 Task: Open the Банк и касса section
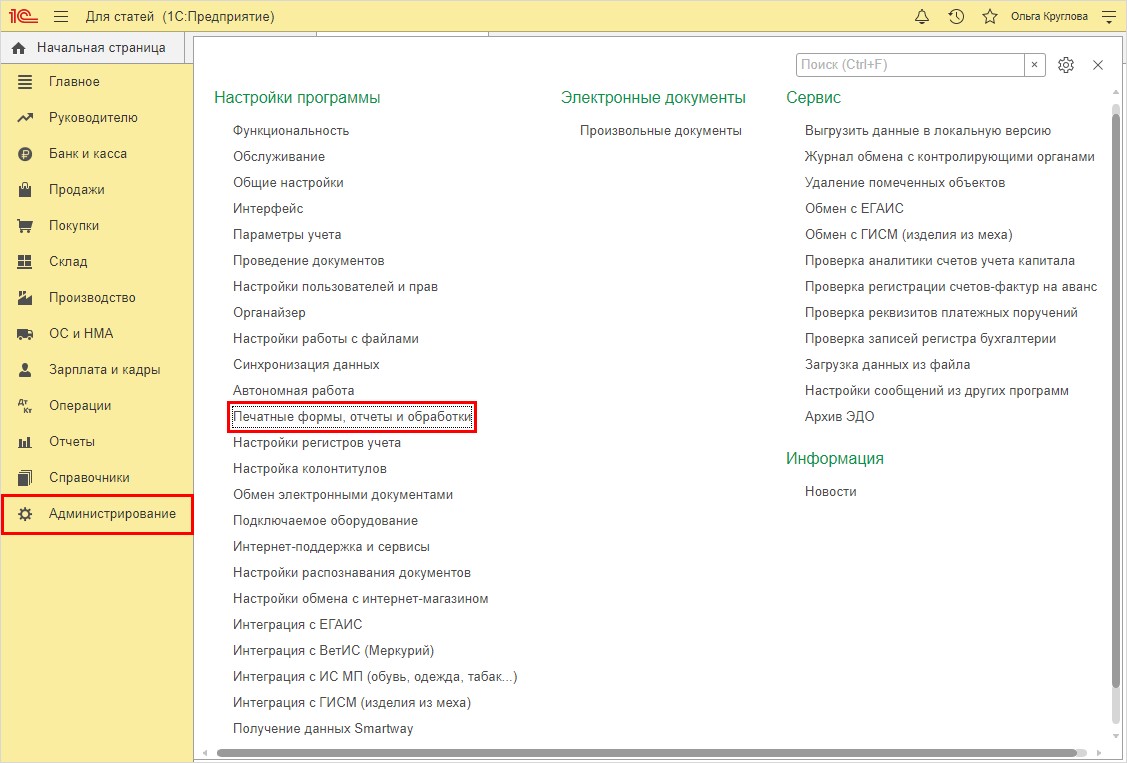point(88,154)
